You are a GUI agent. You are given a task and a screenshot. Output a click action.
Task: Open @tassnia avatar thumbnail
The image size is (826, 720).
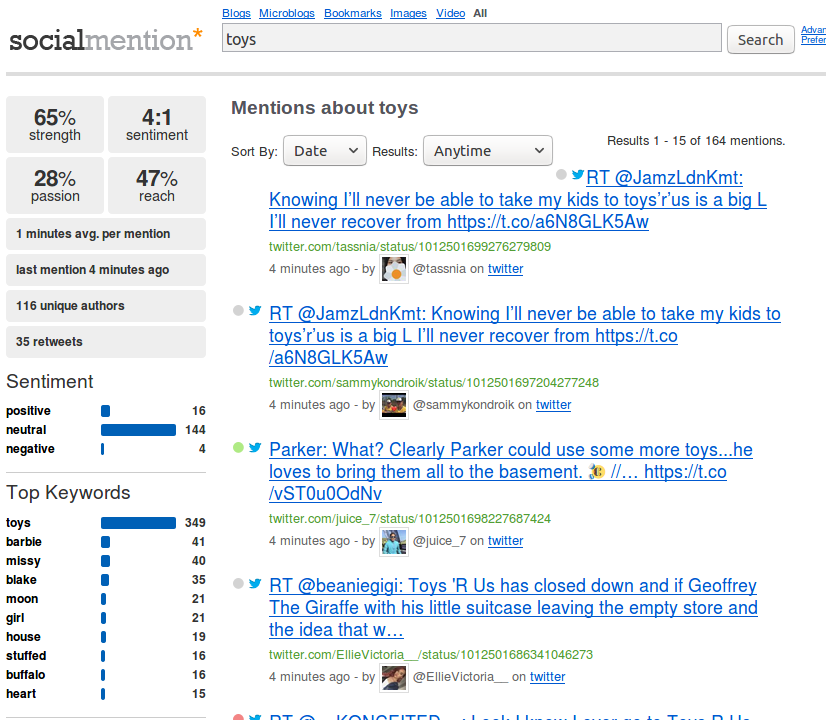pos(394,269)
